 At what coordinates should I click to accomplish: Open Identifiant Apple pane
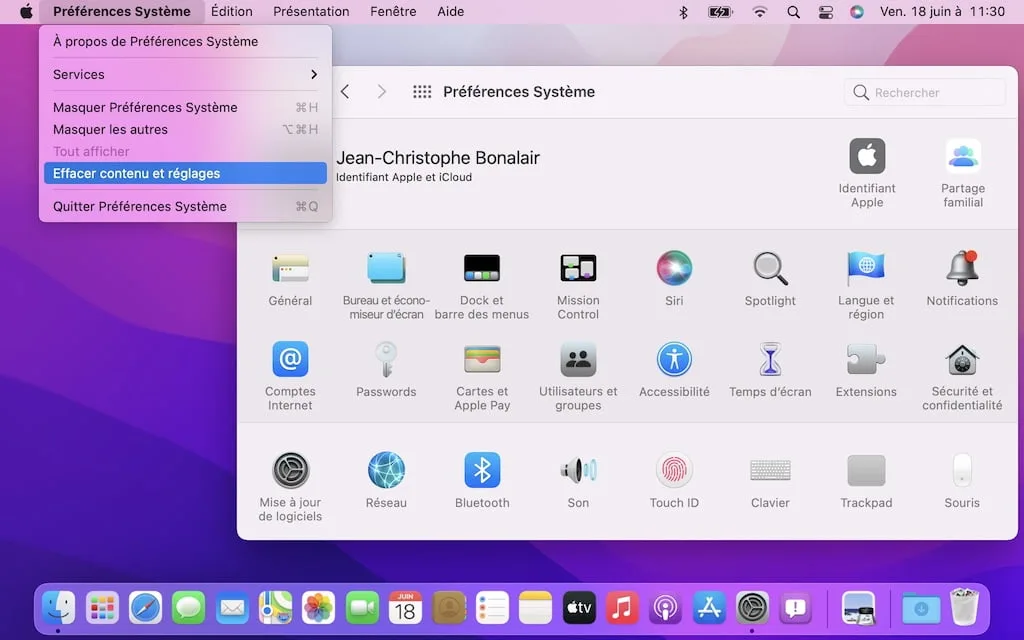(867, 173)
